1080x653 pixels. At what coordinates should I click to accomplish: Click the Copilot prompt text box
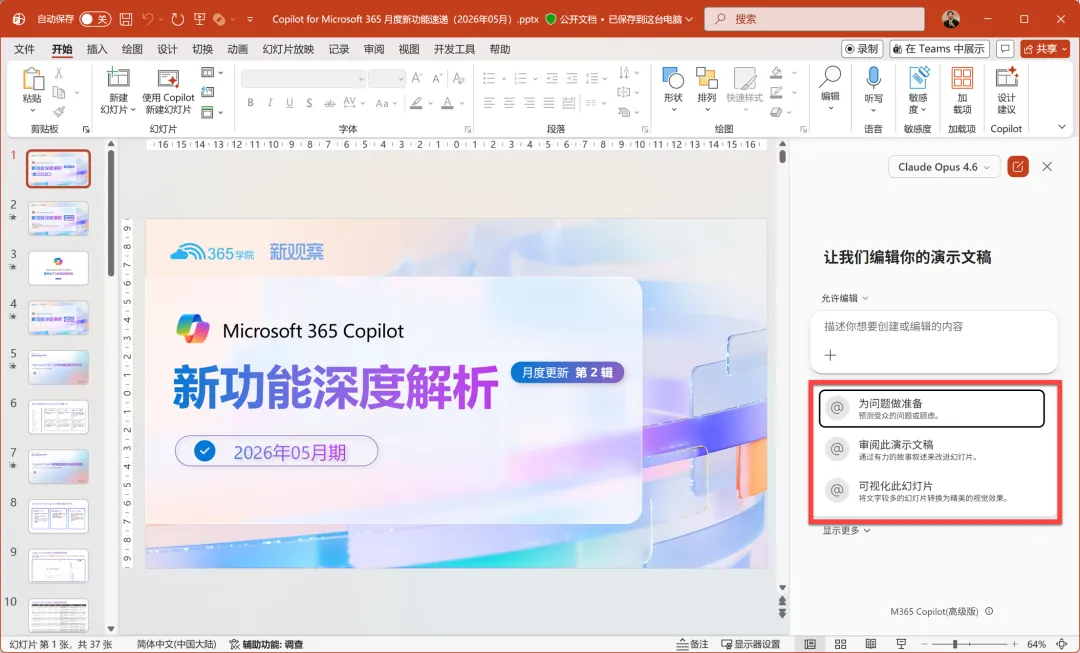(x=933, y=326)
